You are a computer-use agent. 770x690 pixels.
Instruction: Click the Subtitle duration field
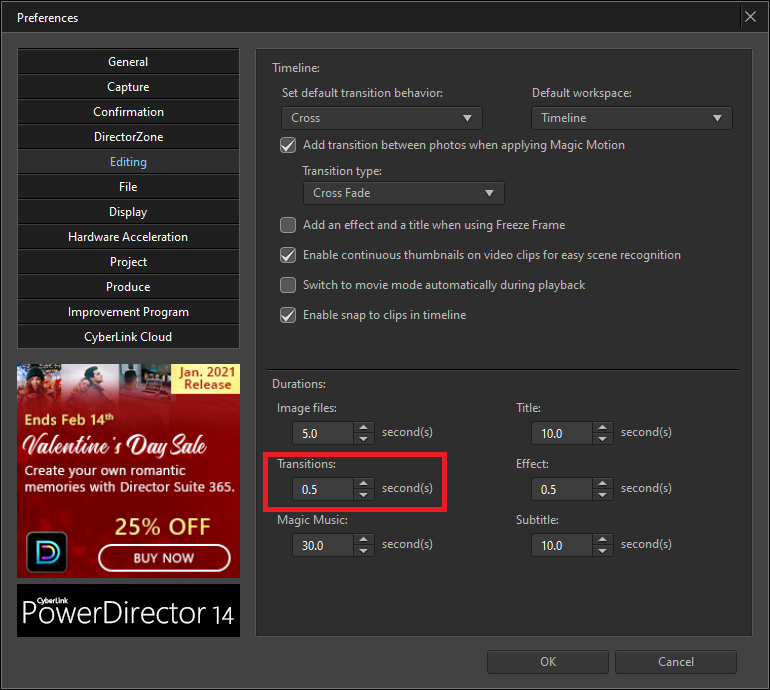[x=562, y=545]
